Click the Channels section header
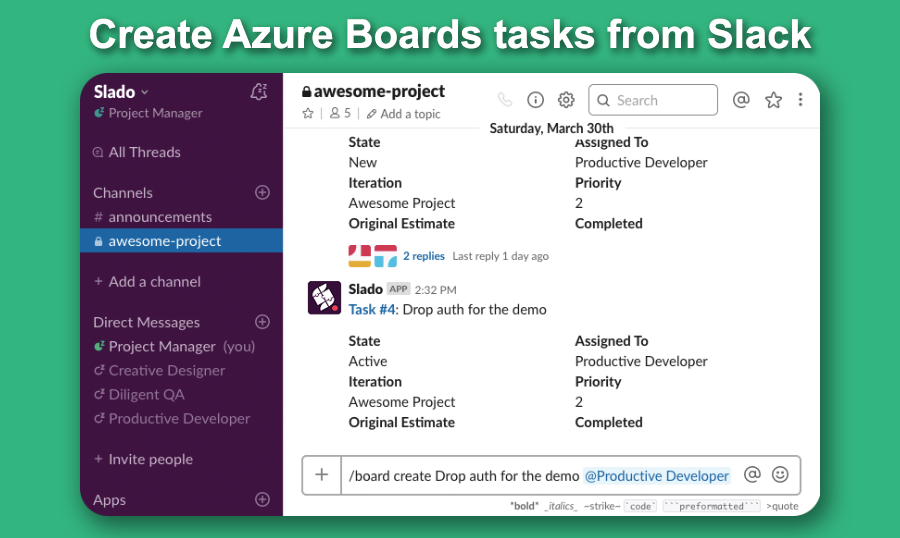The width and height of the screenshot is (900, 538). [123, 193]
